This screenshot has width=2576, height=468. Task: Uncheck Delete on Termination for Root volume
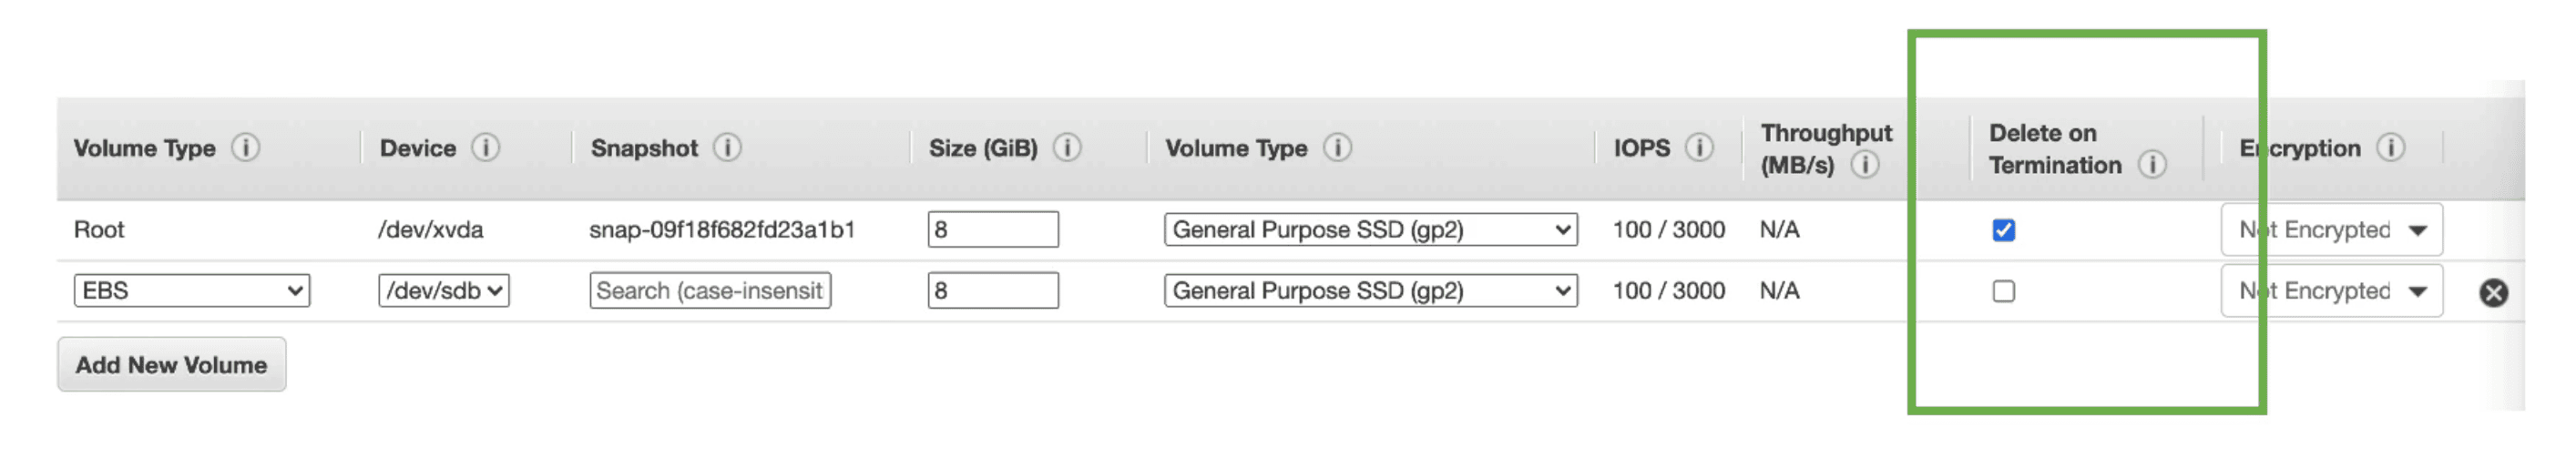(x=2003, y=230)
